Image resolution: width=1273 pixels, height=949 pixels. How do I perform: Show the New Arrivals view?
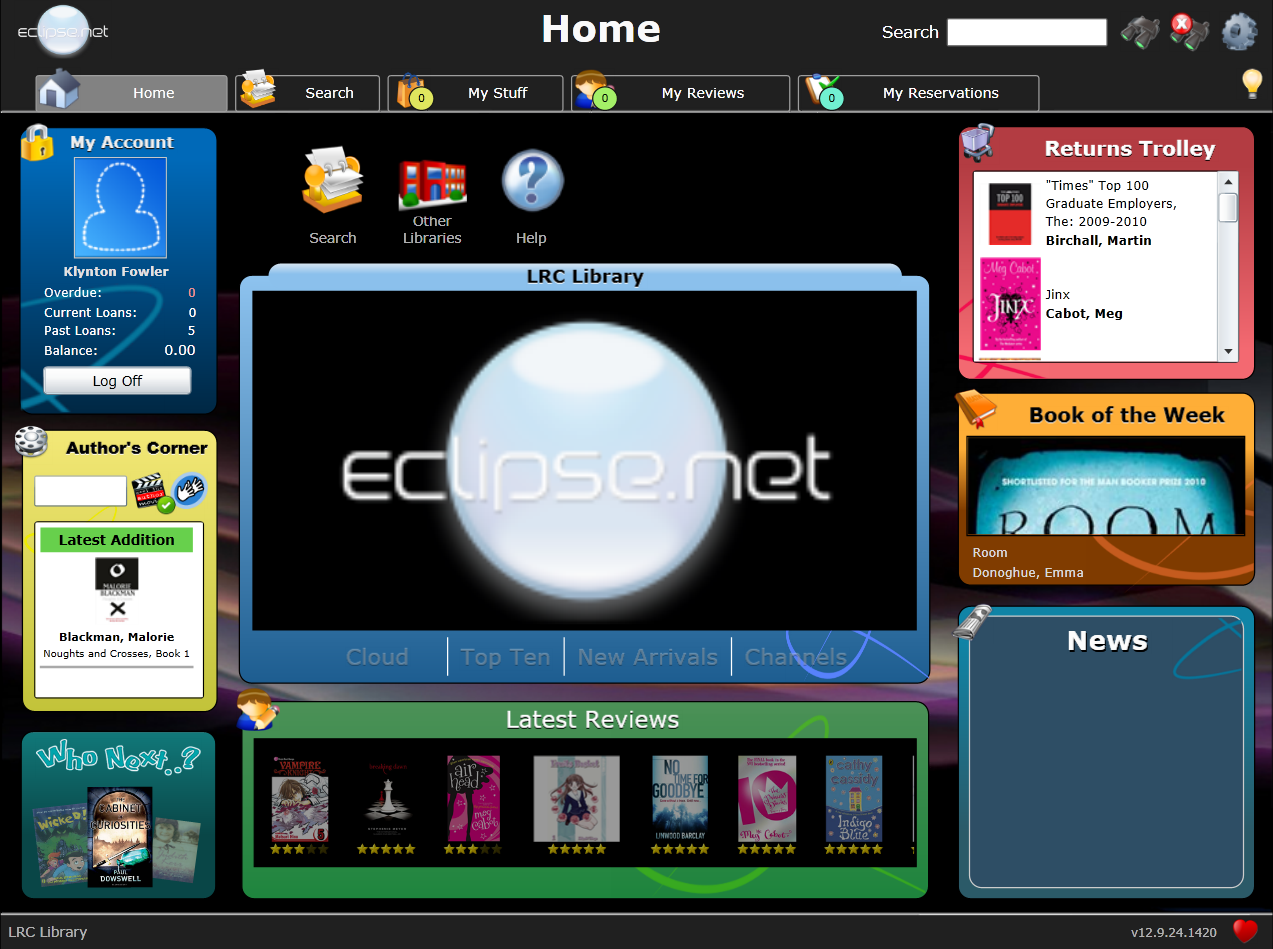pyautogui.click(x=647, y=657)
